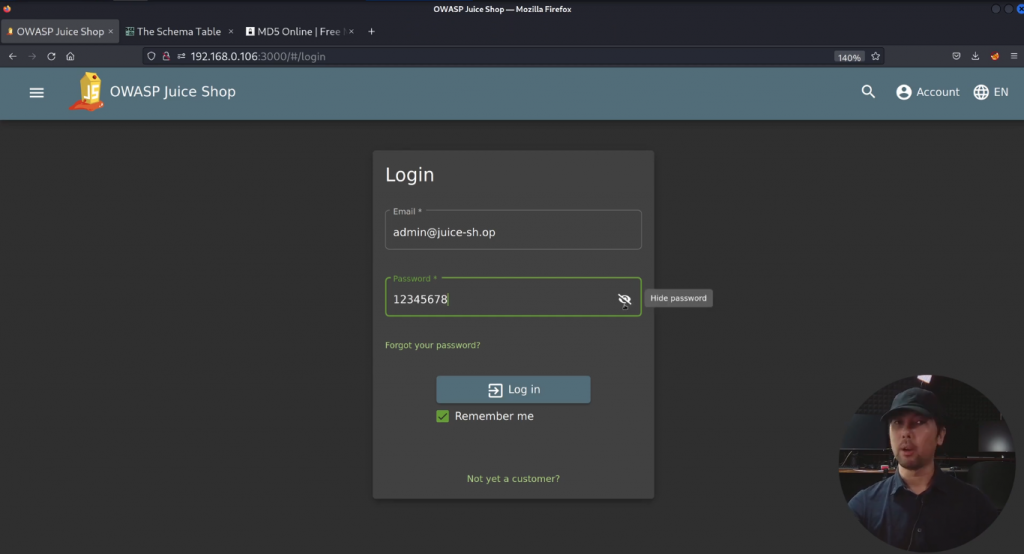This screenshot has height=554, width=1024.
Task: Close The Schema Table tab
Action: [x=231, y=31]
